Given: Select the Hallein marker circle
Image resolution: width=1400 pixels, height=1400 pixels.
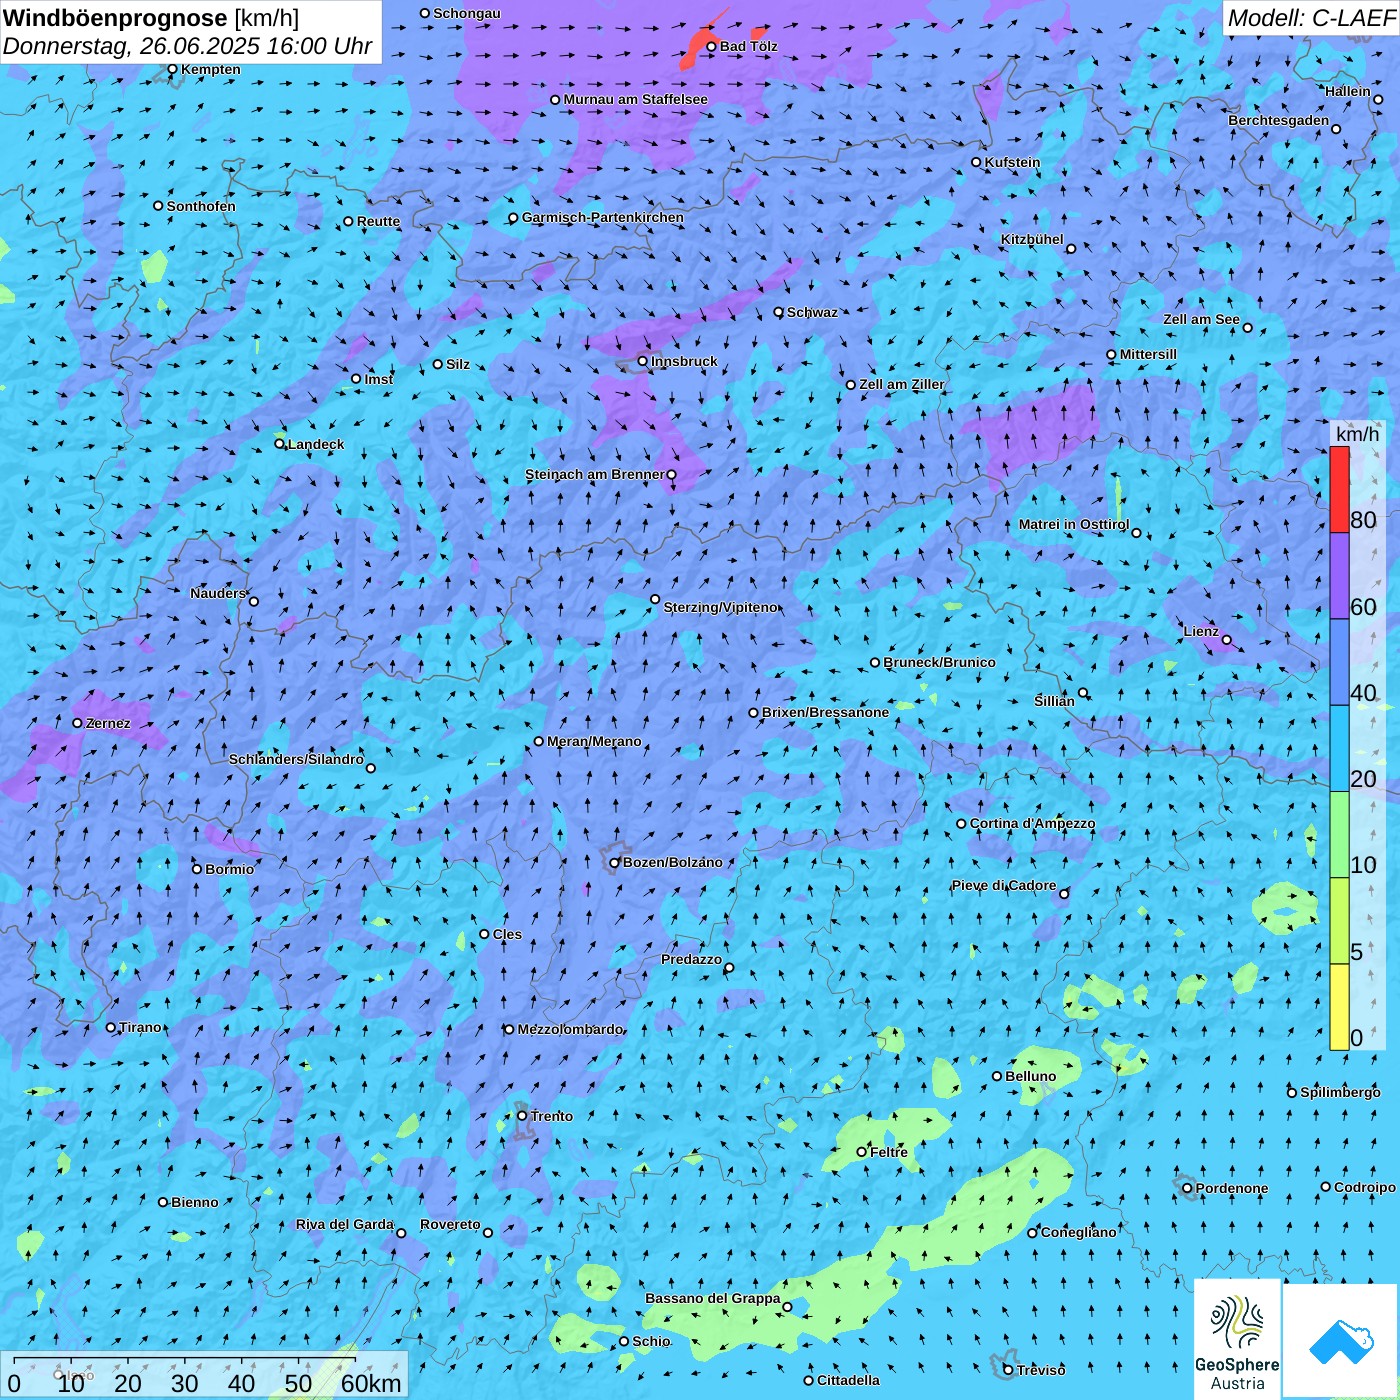Looking at the screenshot, I should 1378,99.
